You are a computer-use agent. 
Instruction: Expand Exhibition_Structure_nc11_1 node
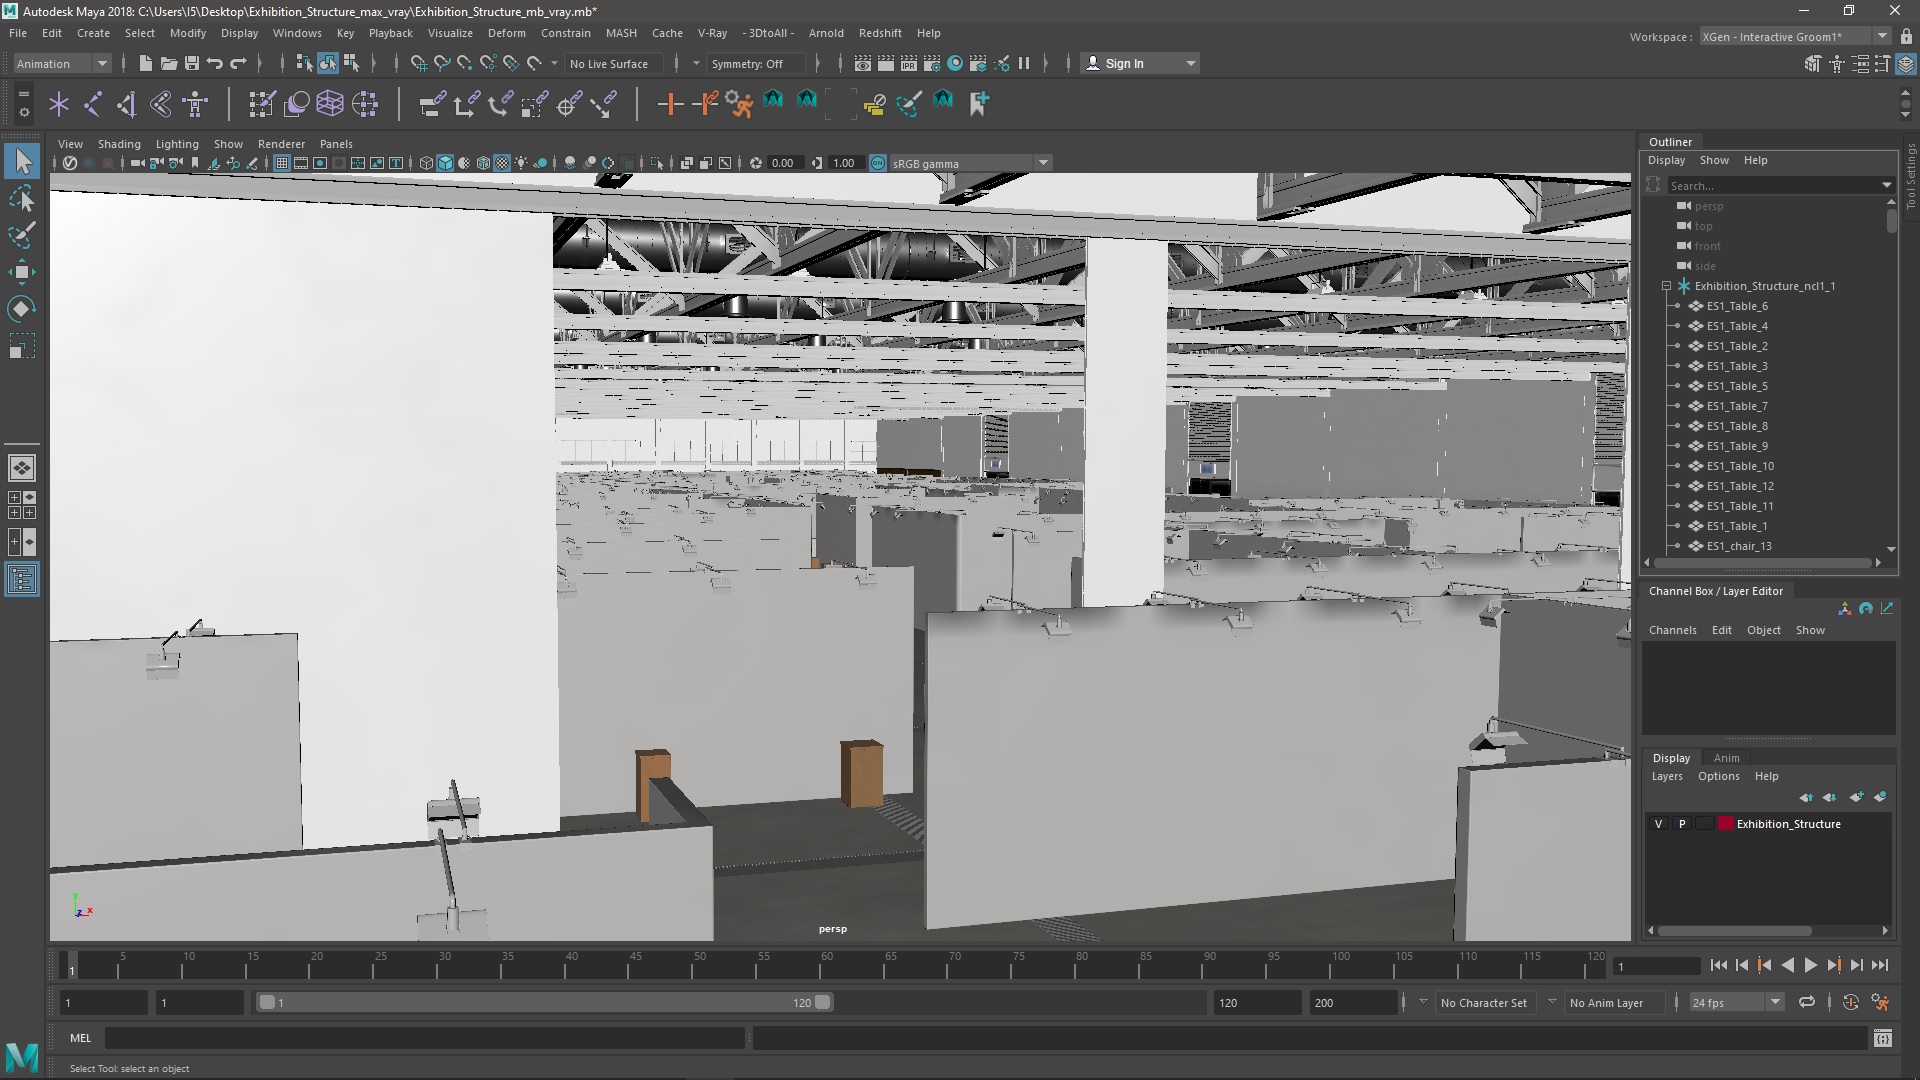coord(1664,286)
